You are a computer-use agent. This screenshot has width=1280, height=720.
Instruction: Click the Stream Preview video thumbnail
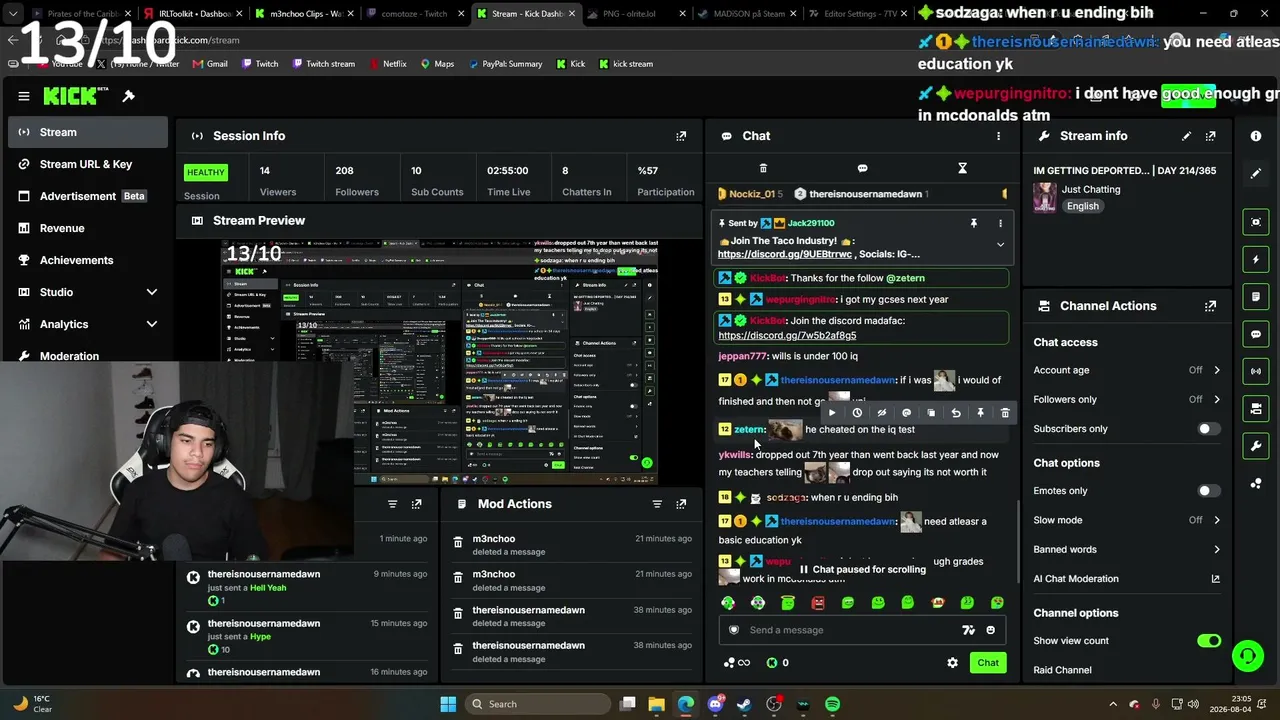[x=439, y=362]
